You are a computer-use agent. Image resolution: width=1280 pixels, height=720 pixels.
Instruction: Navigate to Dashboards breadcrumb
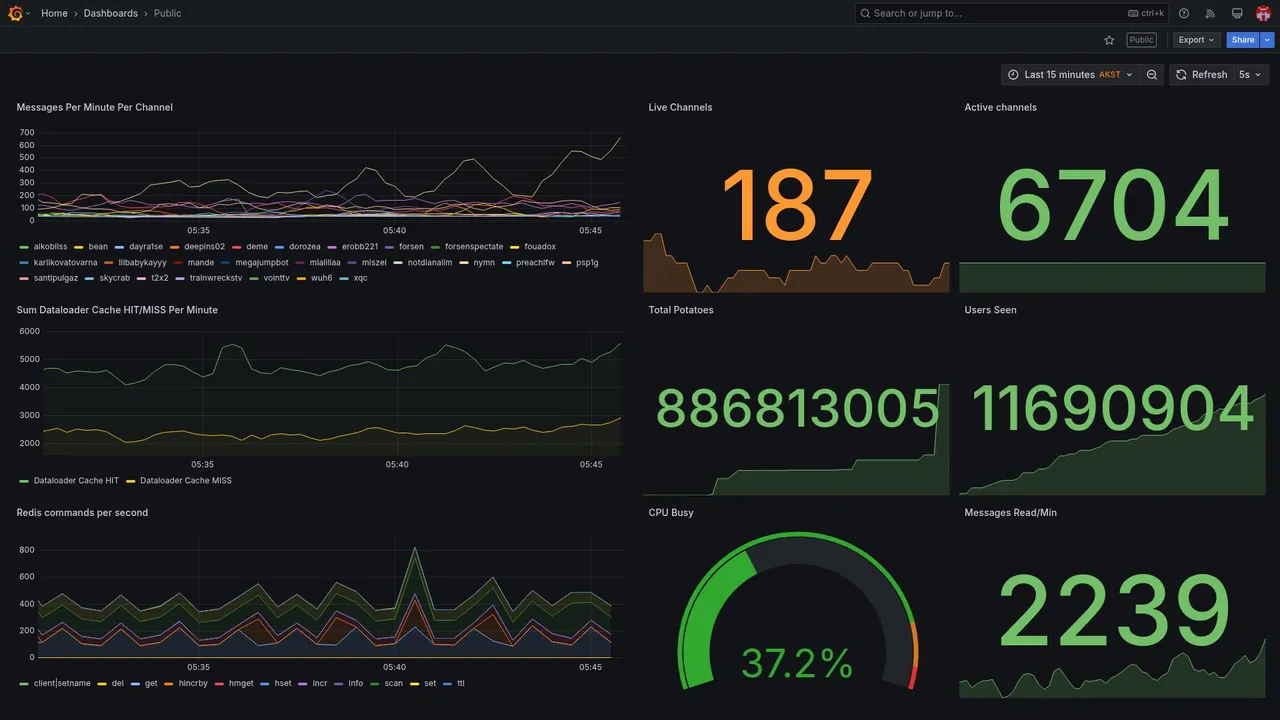[111, 13]
